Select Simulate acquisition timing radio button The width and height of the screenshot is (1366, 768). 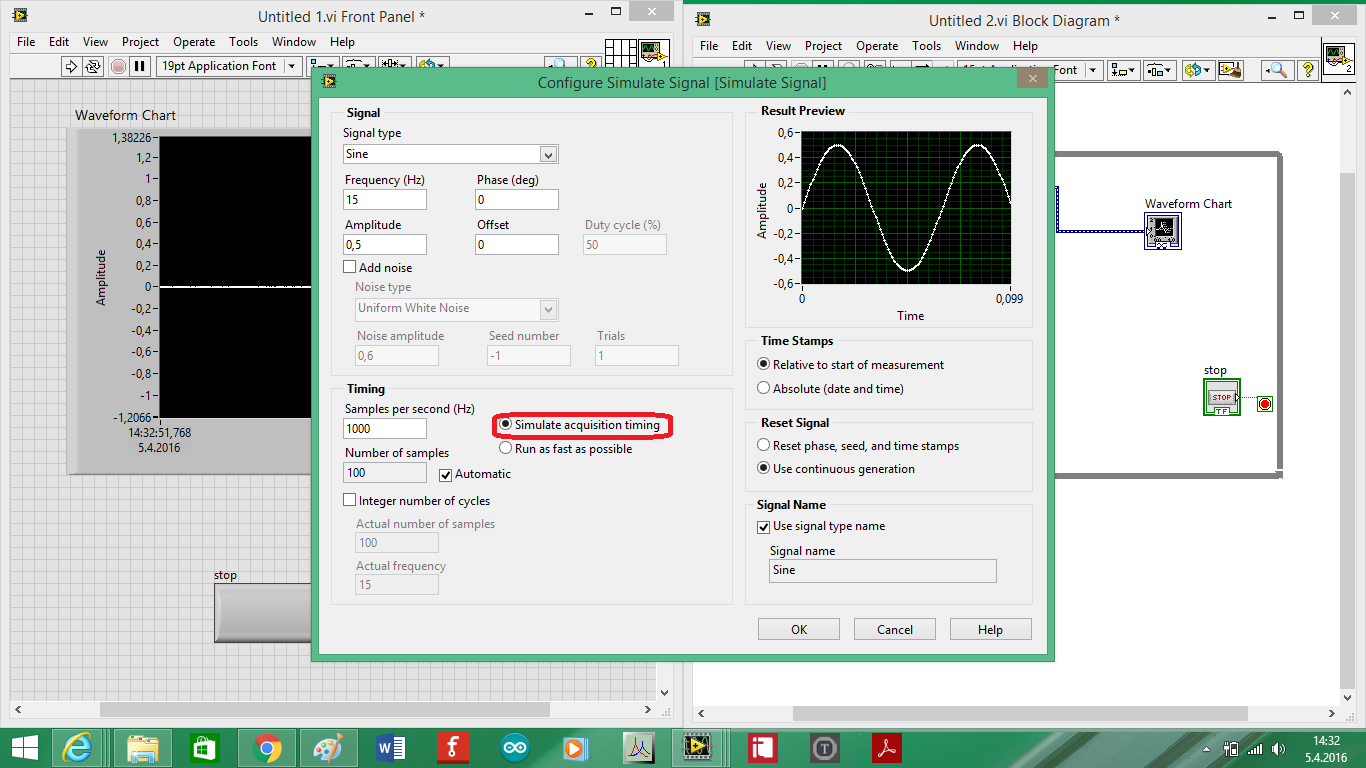[x=506, y=425]
